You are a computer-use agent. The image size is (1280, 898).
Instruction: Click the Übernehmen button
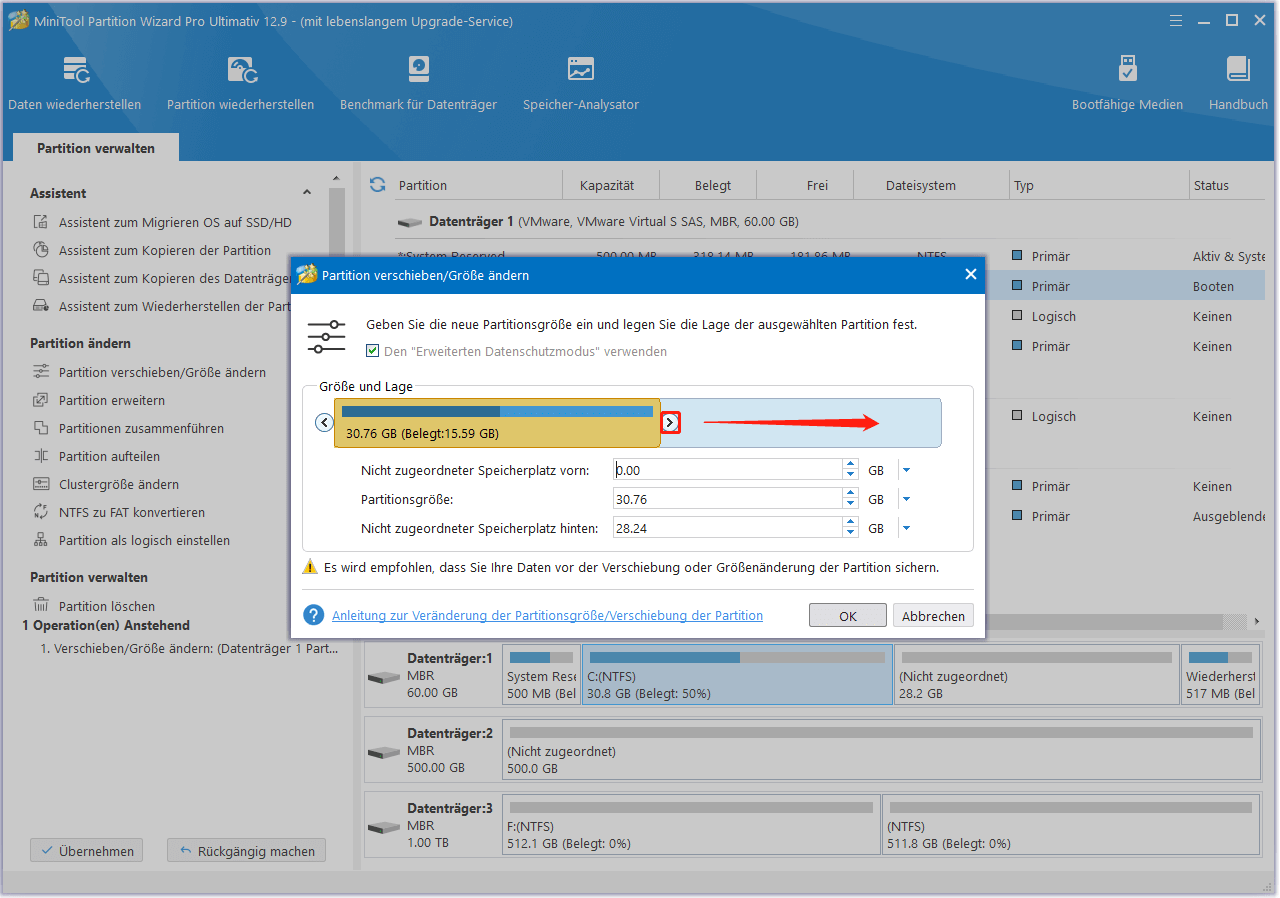pos(86,851)
